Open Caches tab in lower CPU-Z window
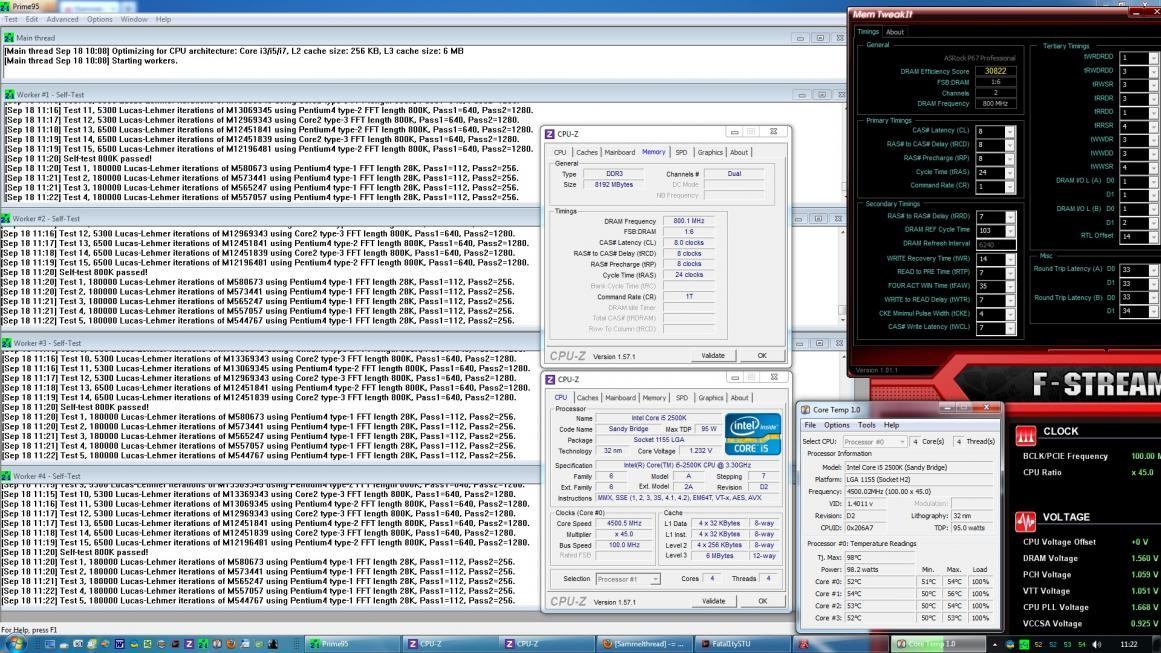The width and height of the screenshot is (1161, 653). tap(587, 398)
